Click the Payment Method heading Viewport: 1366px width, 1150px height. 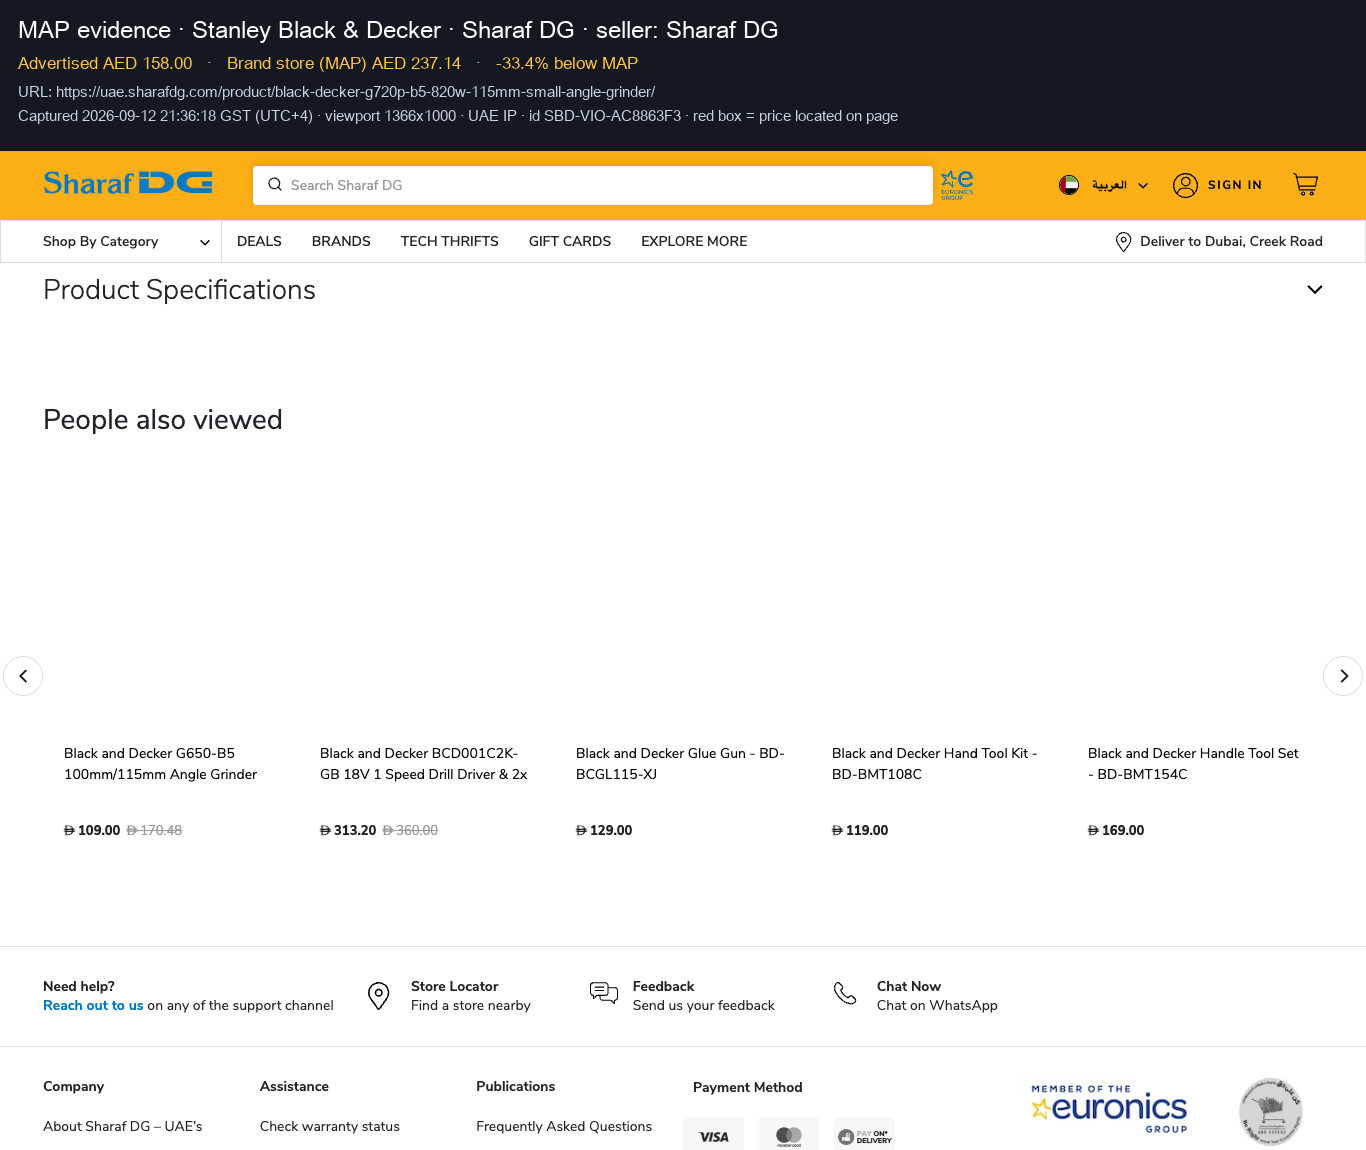pyautogui.click(x=748, y=1088)
